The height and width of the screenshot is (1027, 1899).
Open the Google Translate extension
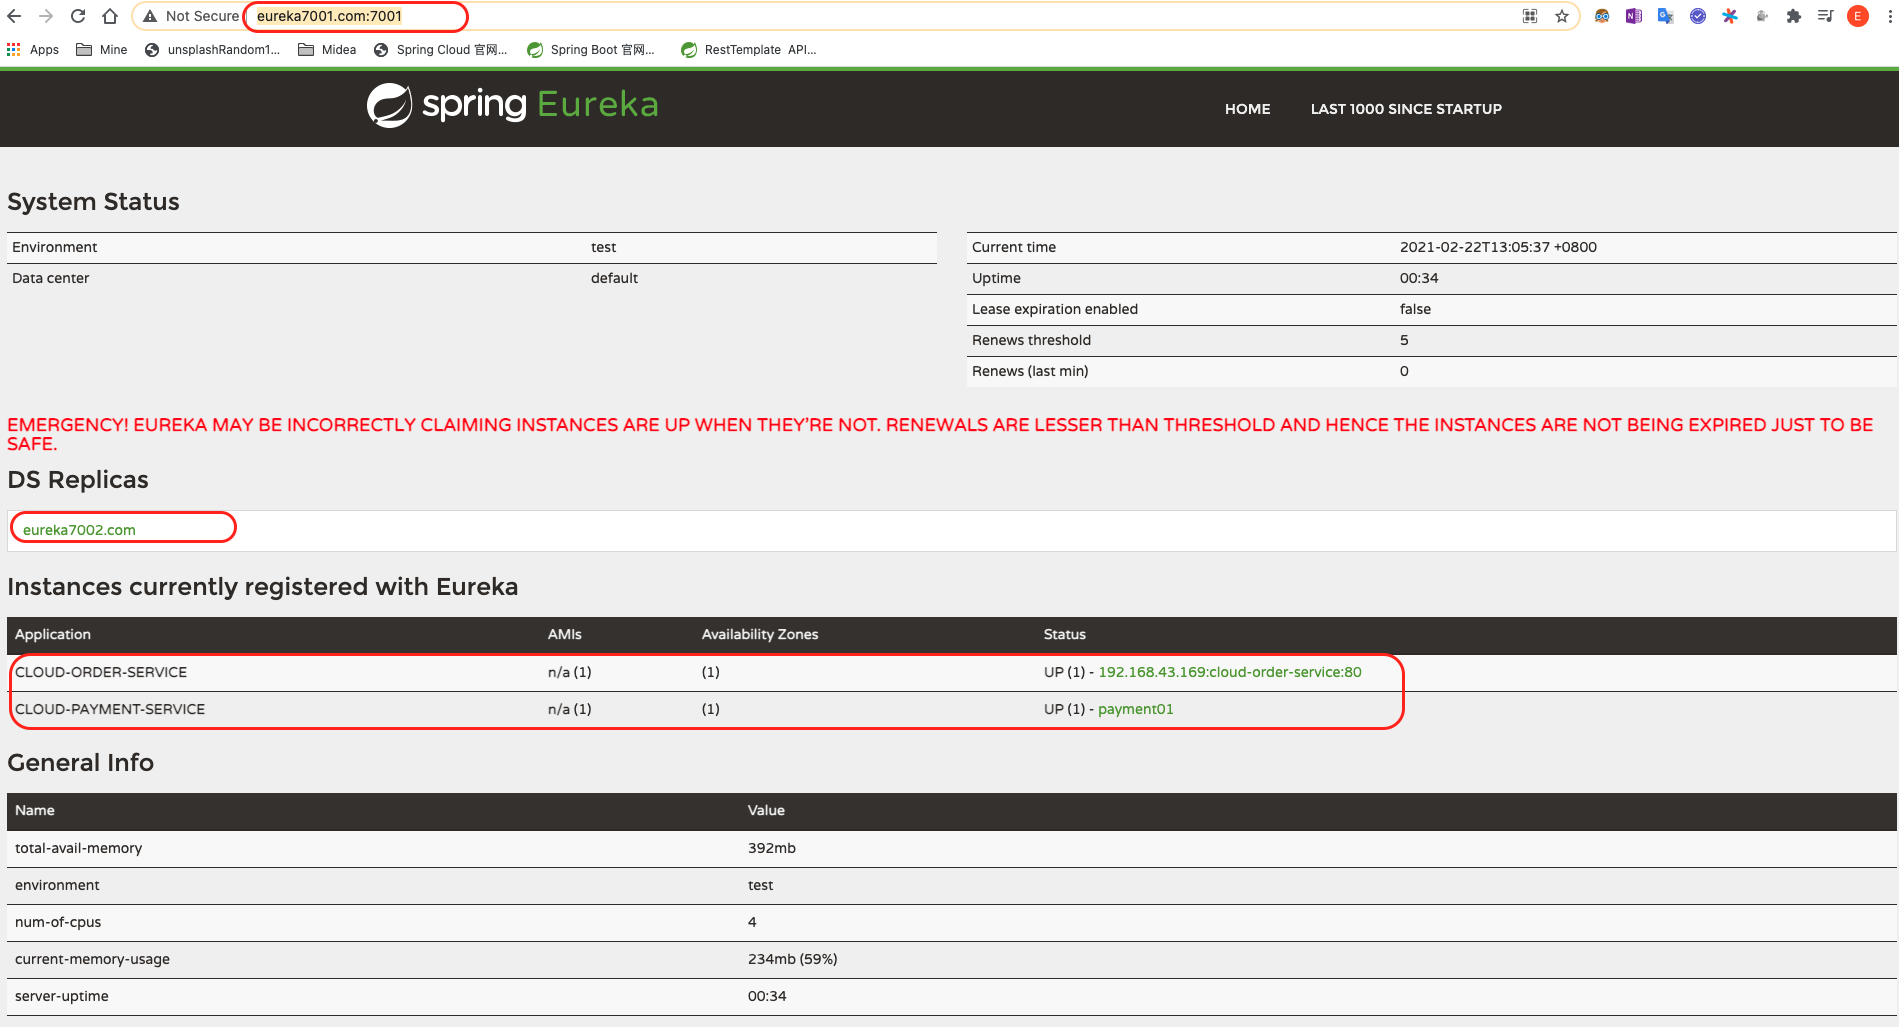click(1666, 16)
